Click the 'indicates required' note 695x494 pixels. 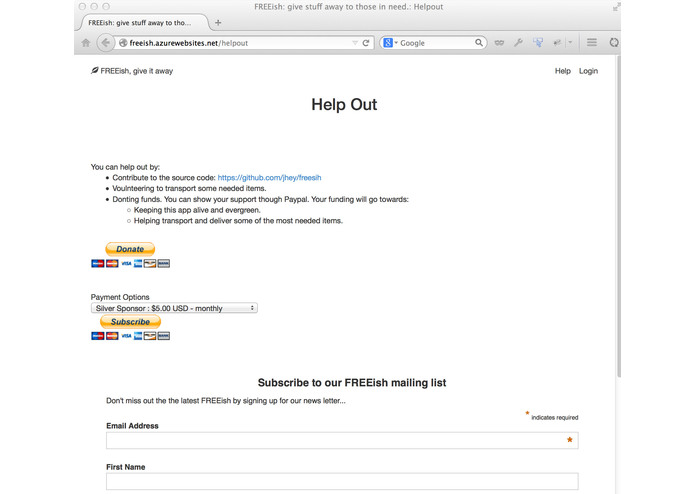point(554,417)
